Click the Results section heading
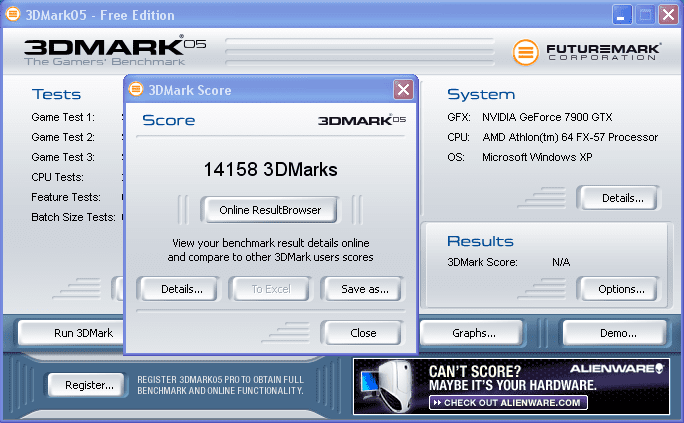Screen dimensions: 684x423 click(480, 241)
